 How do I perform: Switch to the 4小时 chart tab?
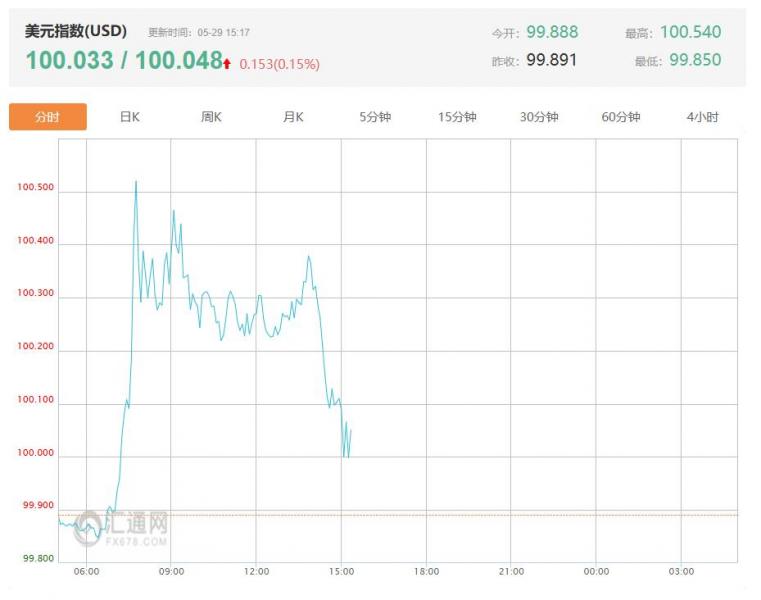(x=702, y=117)
